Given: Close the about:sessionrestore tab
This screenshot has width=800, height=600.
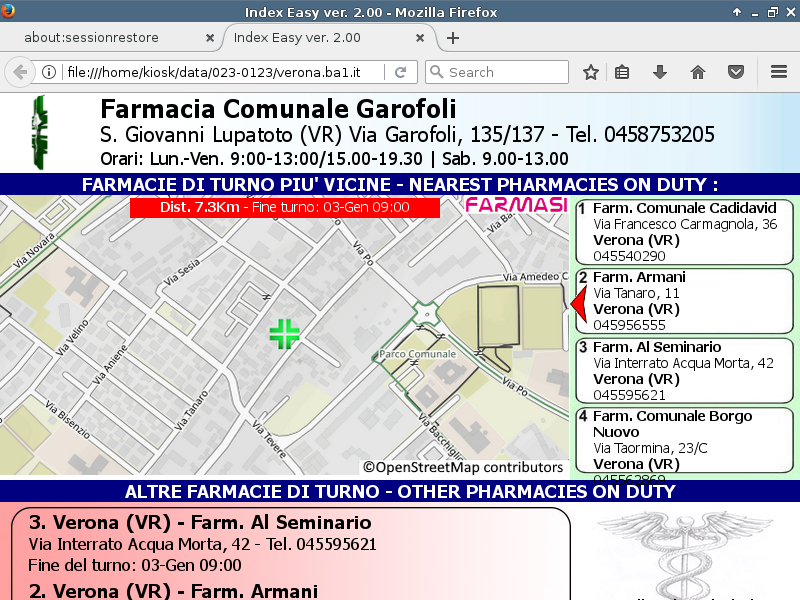Looking at the screenshot, I should click(x=209, y=38).
